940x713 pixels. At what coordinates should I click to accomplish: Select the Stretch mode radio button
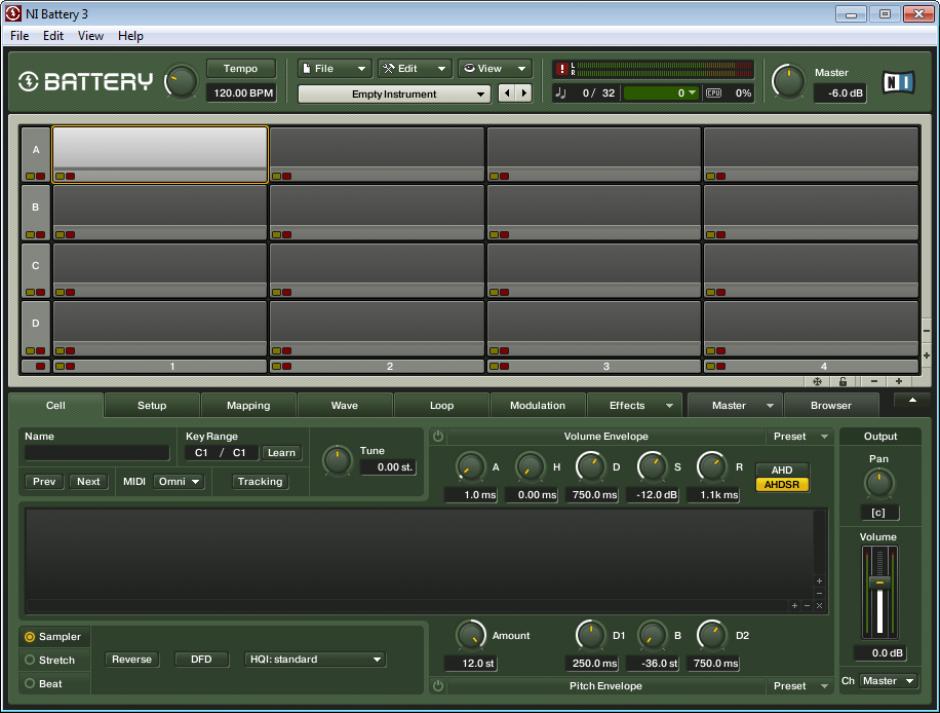[29, 660]
